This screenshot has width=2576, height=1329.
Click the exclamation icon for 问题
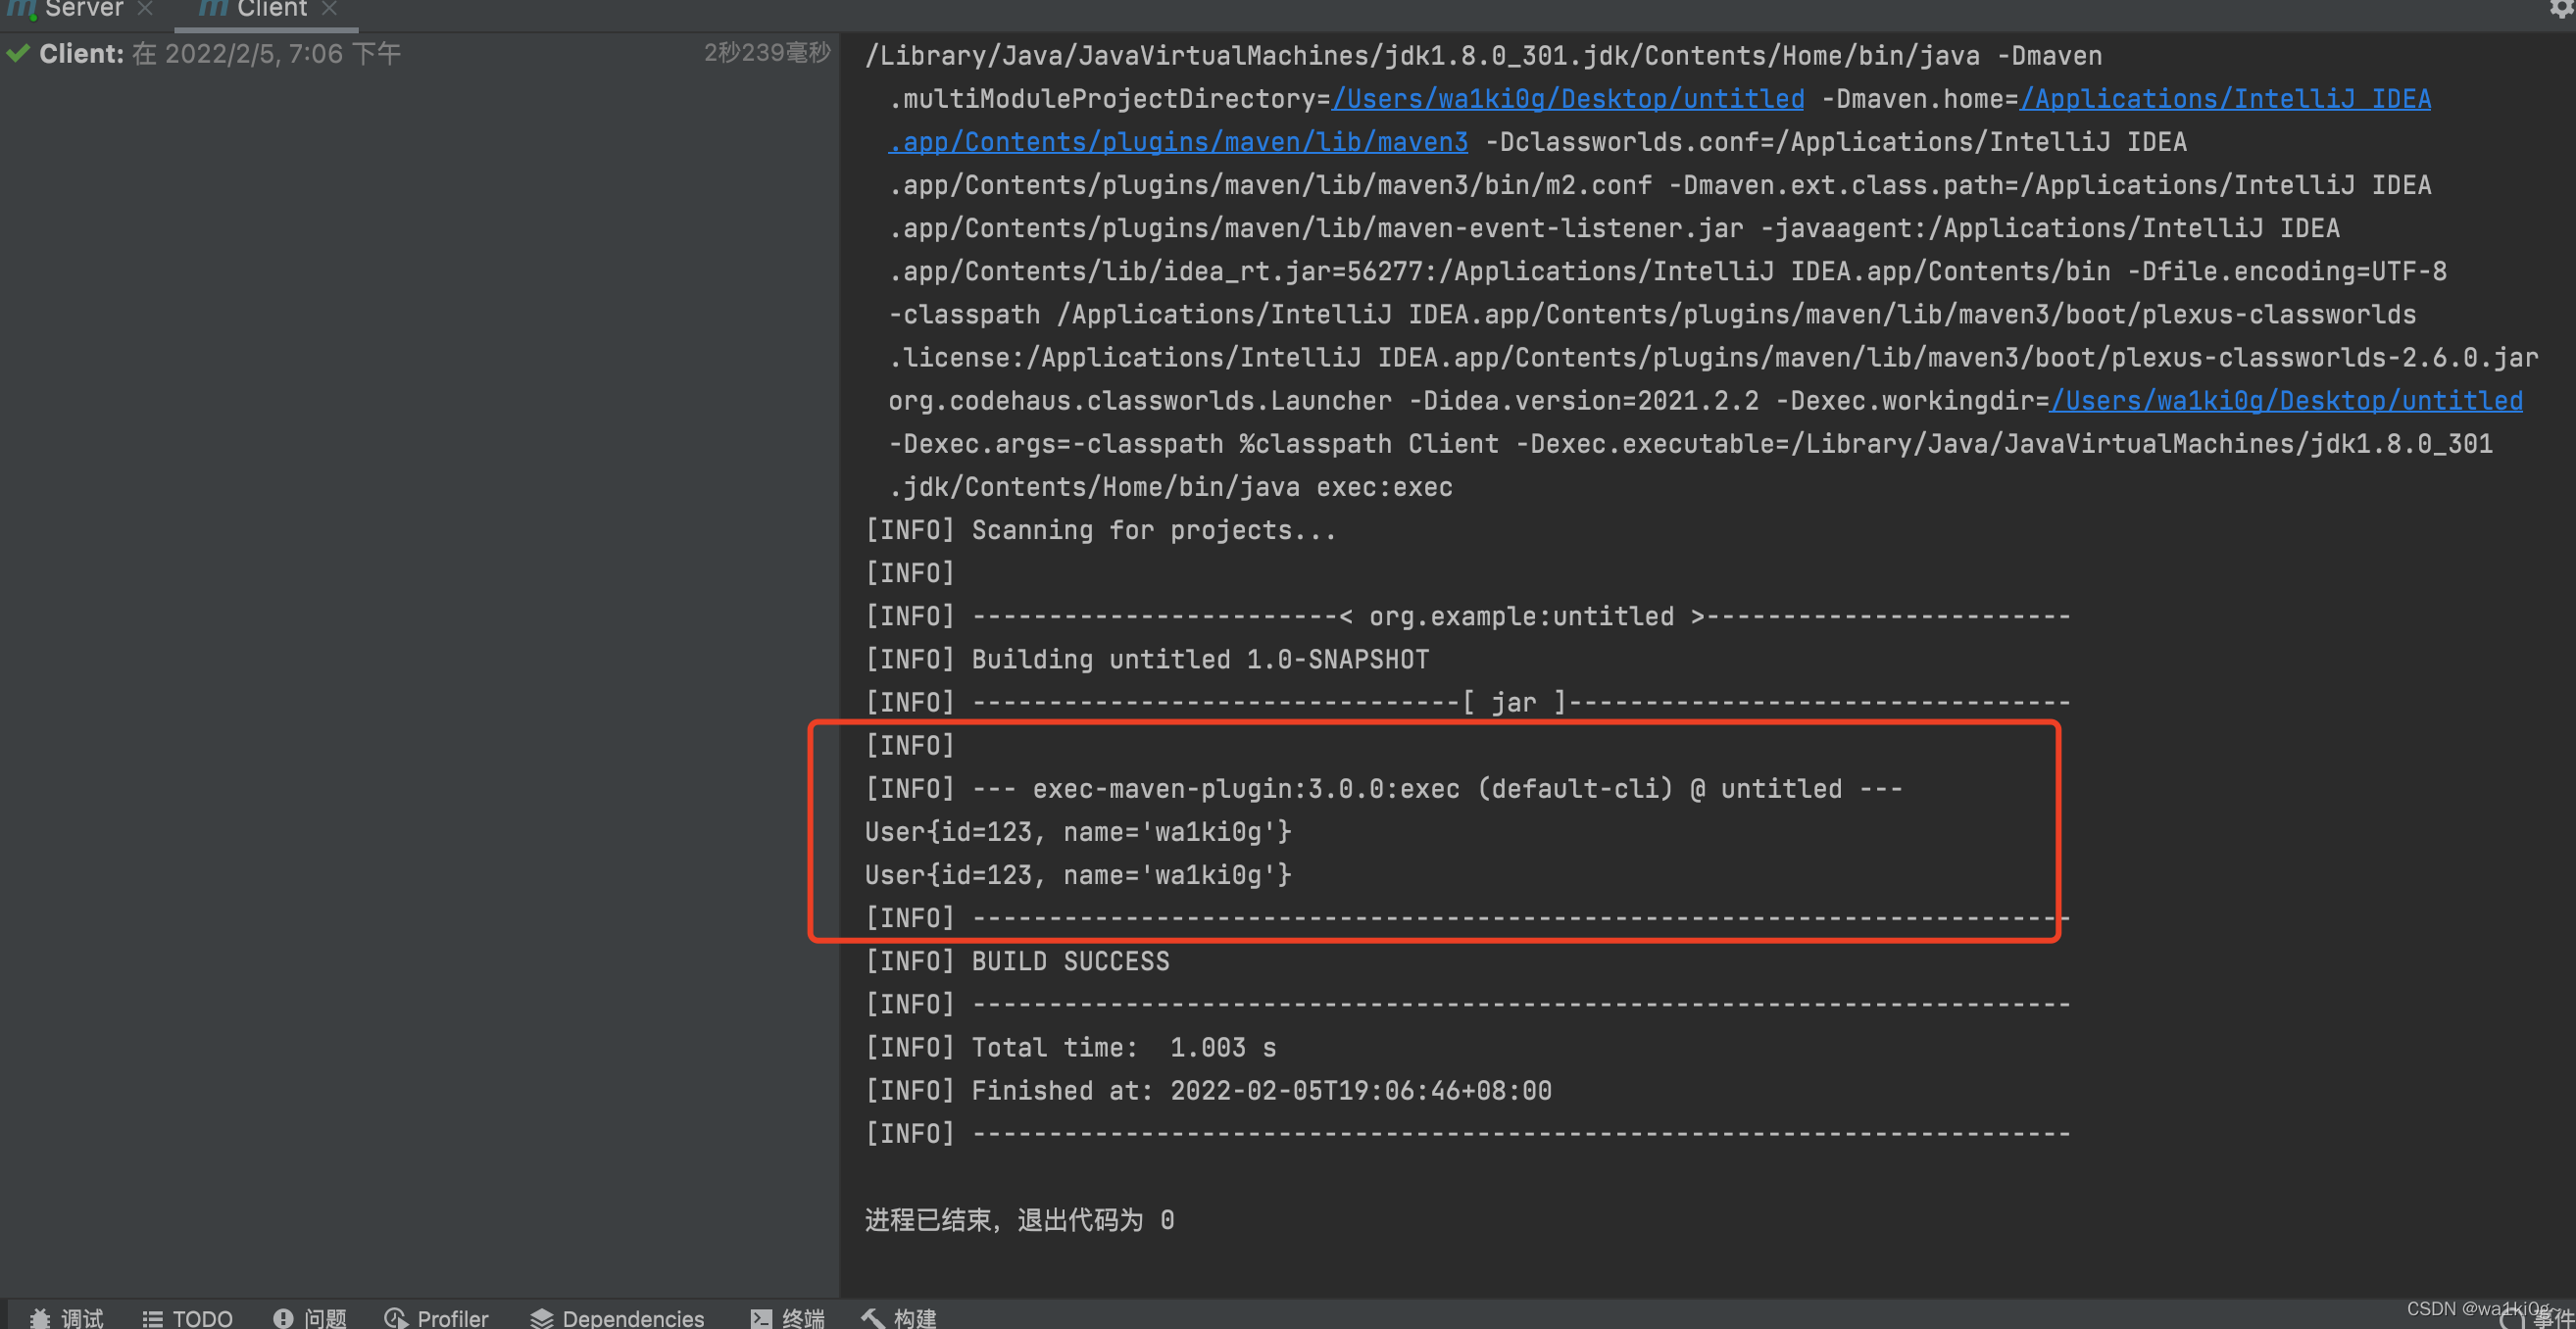(x=283, y=1318)
